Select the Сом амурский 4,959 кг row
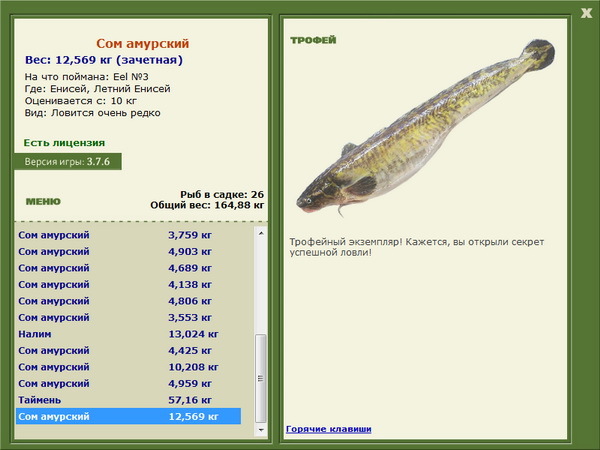600x450 pixels. coord(129,383)
